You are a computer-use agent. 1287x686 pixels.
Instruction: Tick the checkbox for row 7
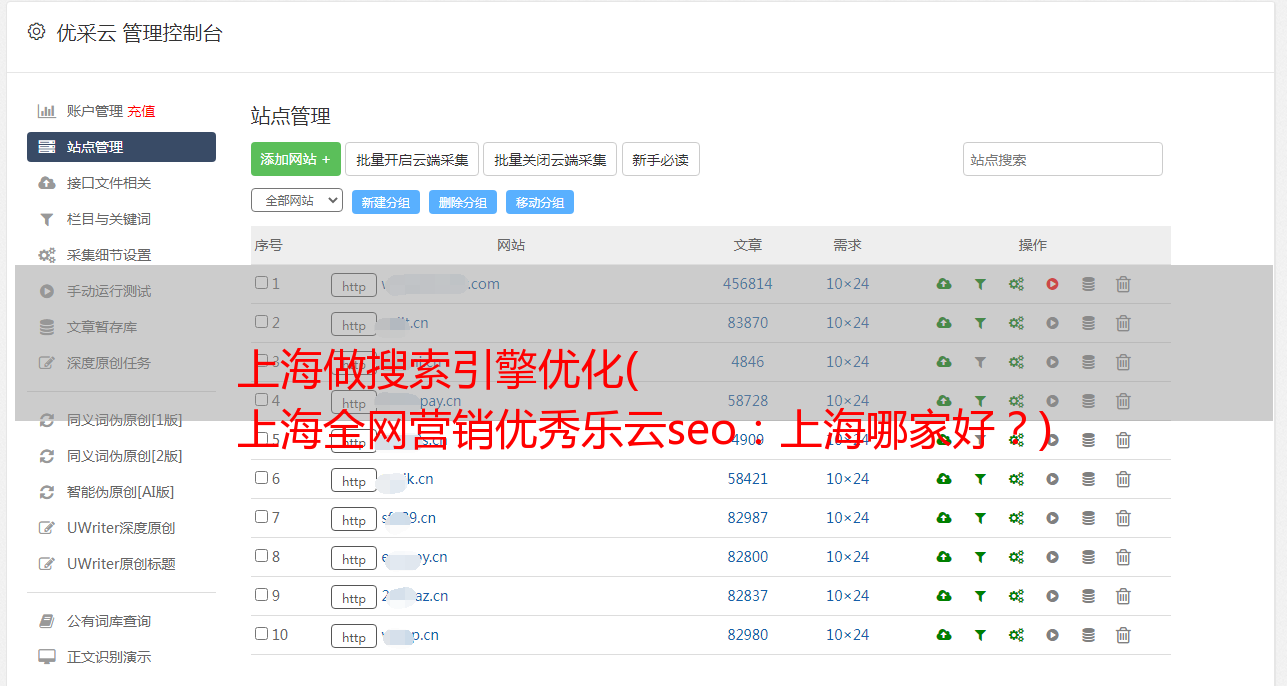(x=261, y=517)
